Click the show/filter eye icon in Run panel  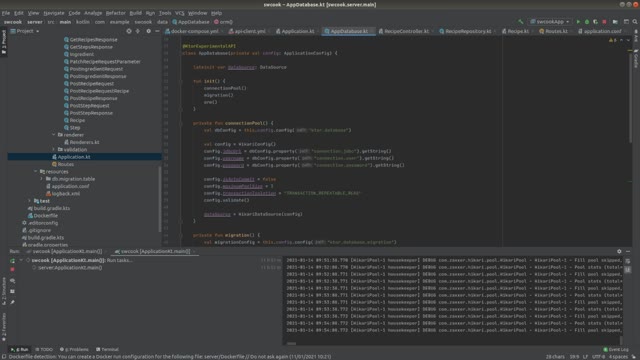tap(13, 281)
